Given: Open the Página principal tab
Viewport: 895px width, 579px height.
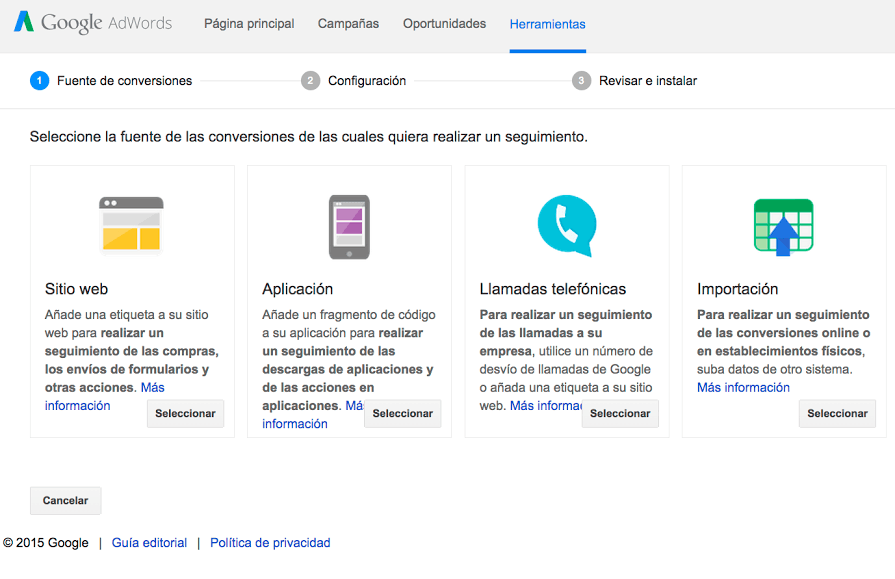Looking at the screenshot, I should [249, 24].
